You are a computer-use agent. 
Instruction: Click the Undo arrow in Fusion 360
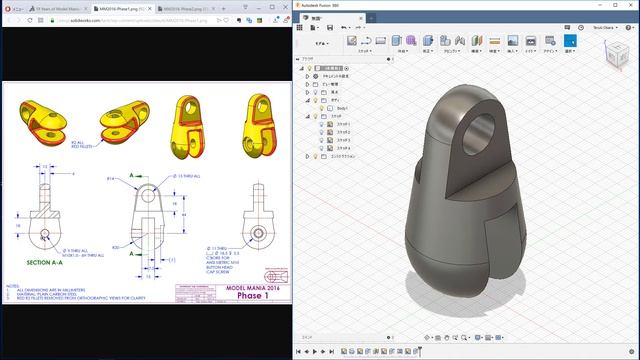[344, 27]
